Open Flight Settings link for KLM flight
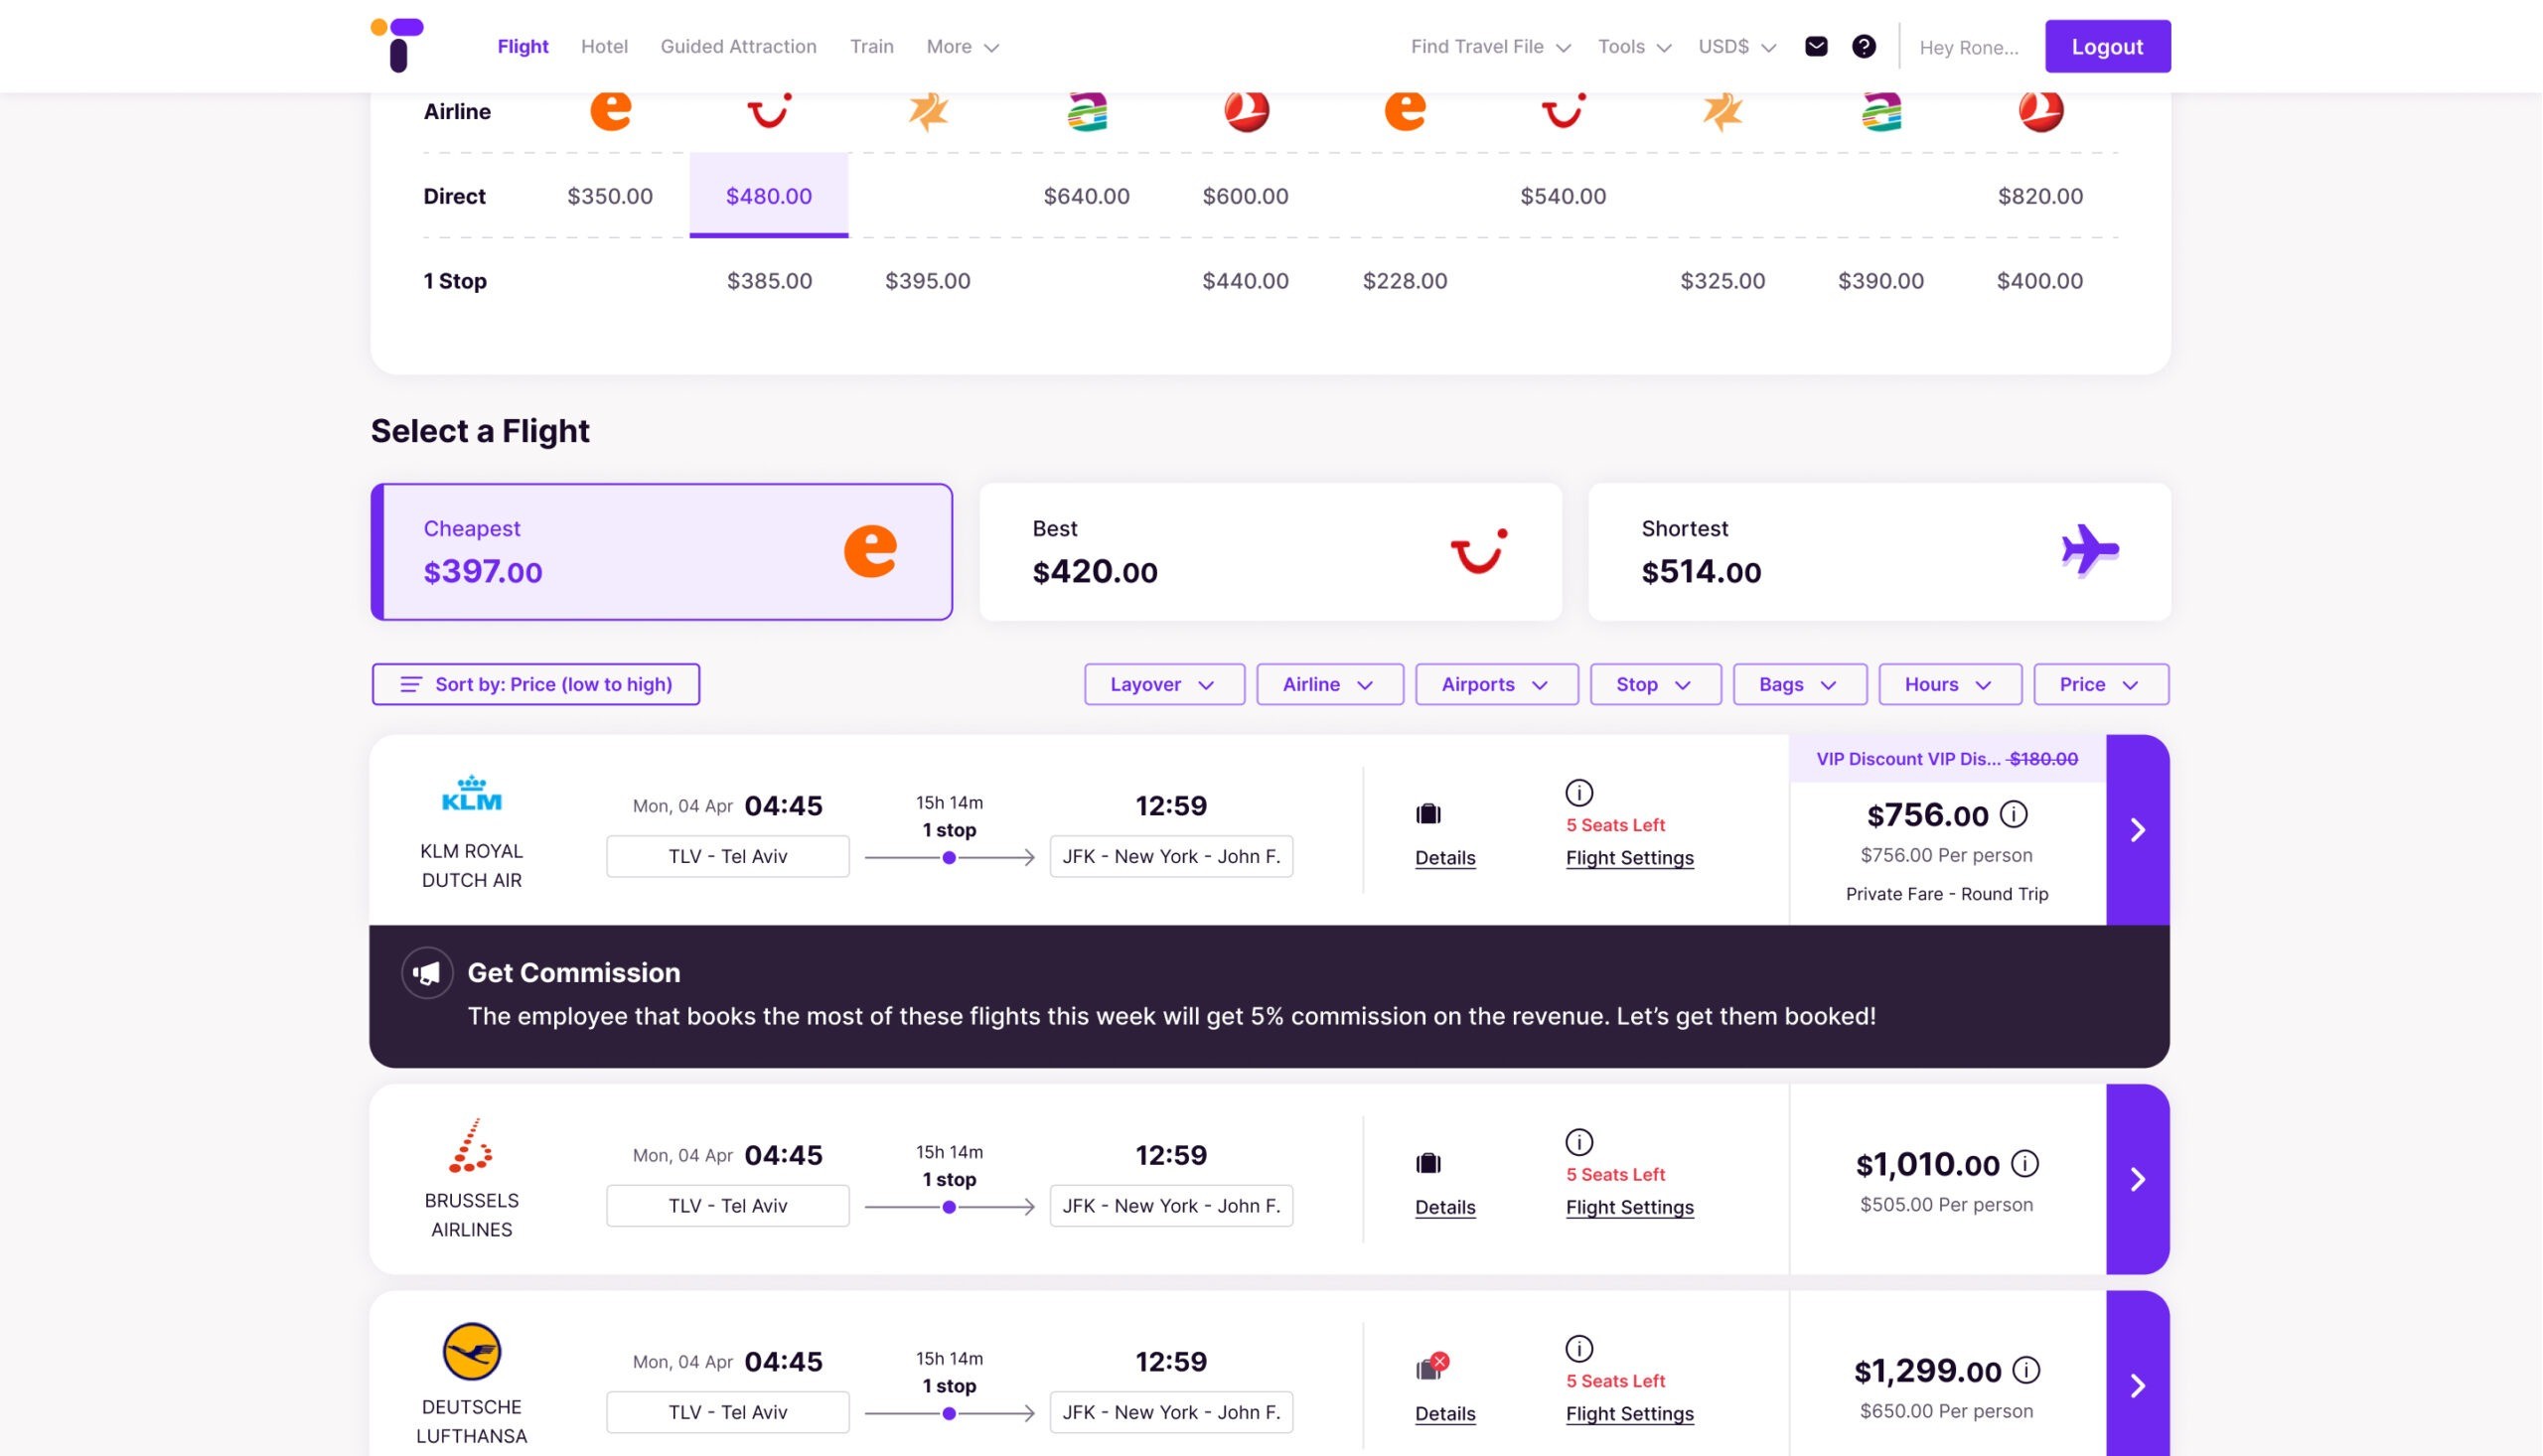Screen dimensions: 2543x1456 pos(1629,858)
